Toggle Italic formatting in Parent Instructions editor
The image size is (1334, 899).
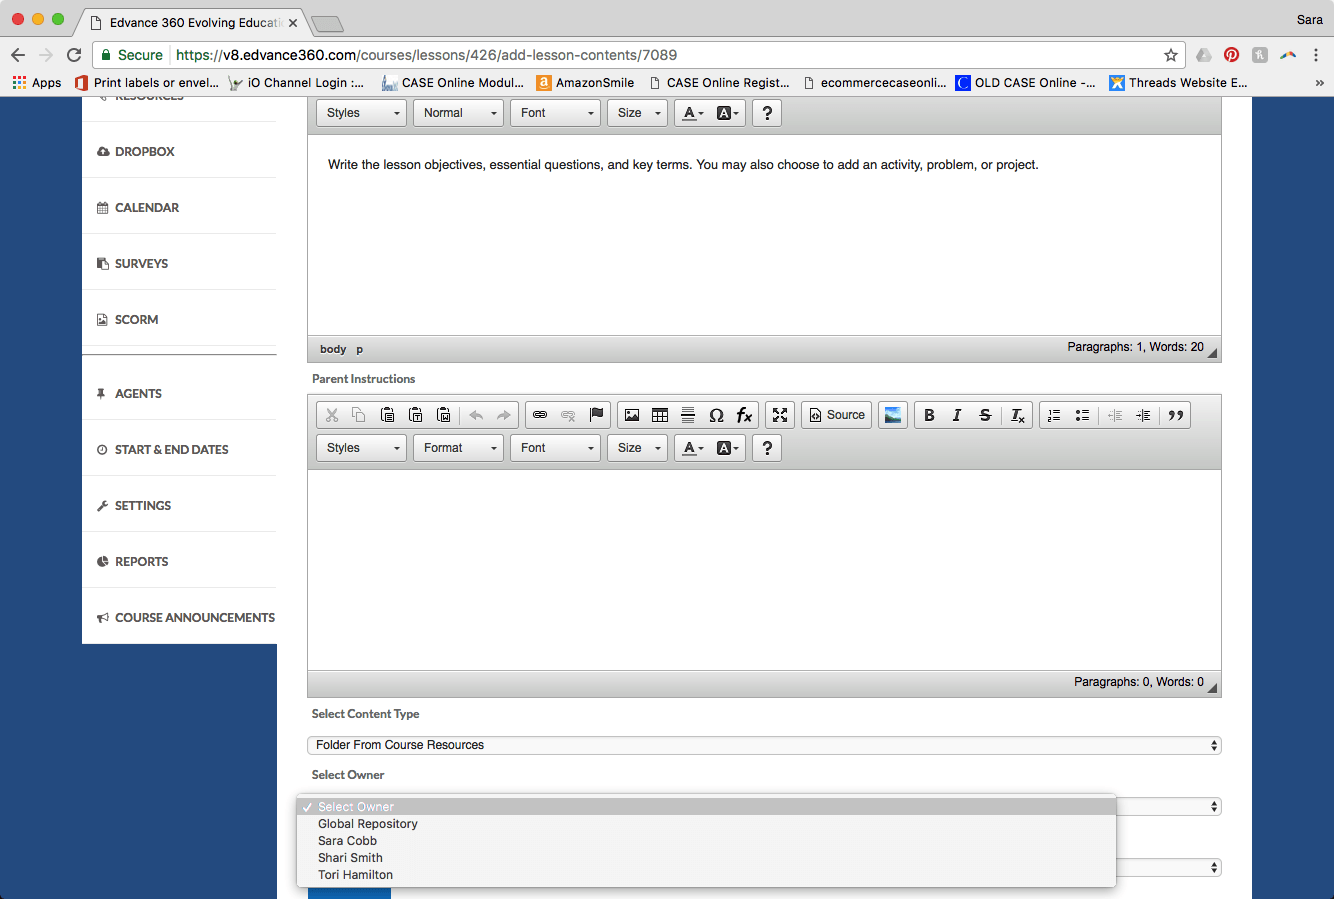[957, 415]
